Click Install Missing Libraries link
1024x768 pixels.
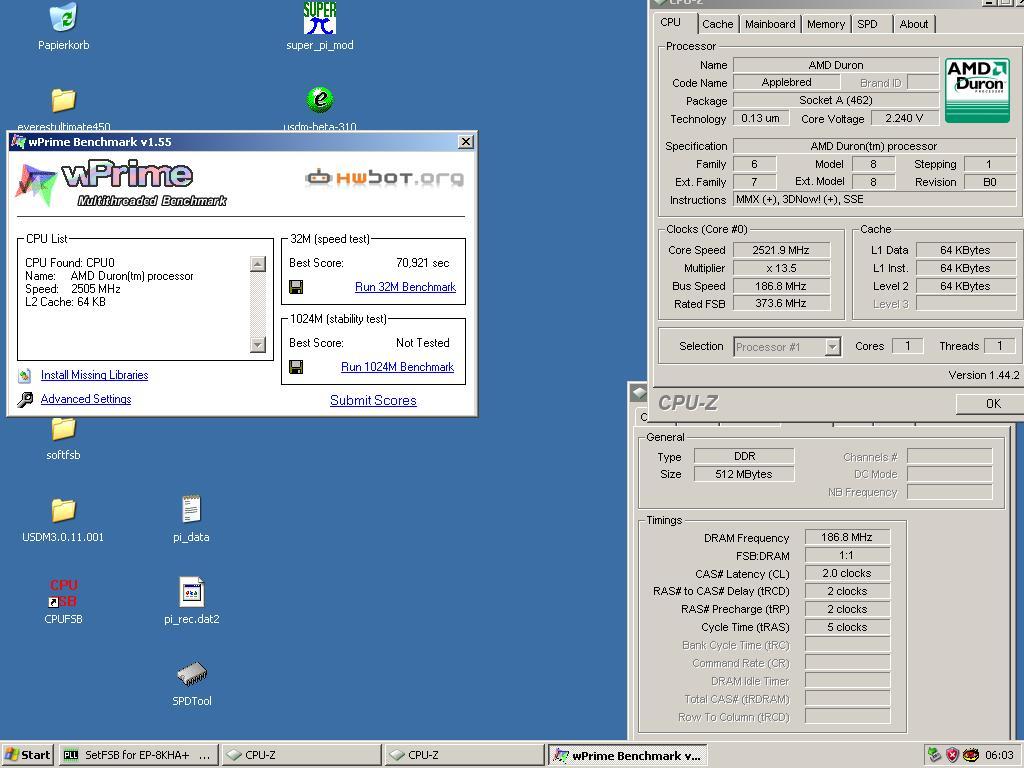pos(94,375)
